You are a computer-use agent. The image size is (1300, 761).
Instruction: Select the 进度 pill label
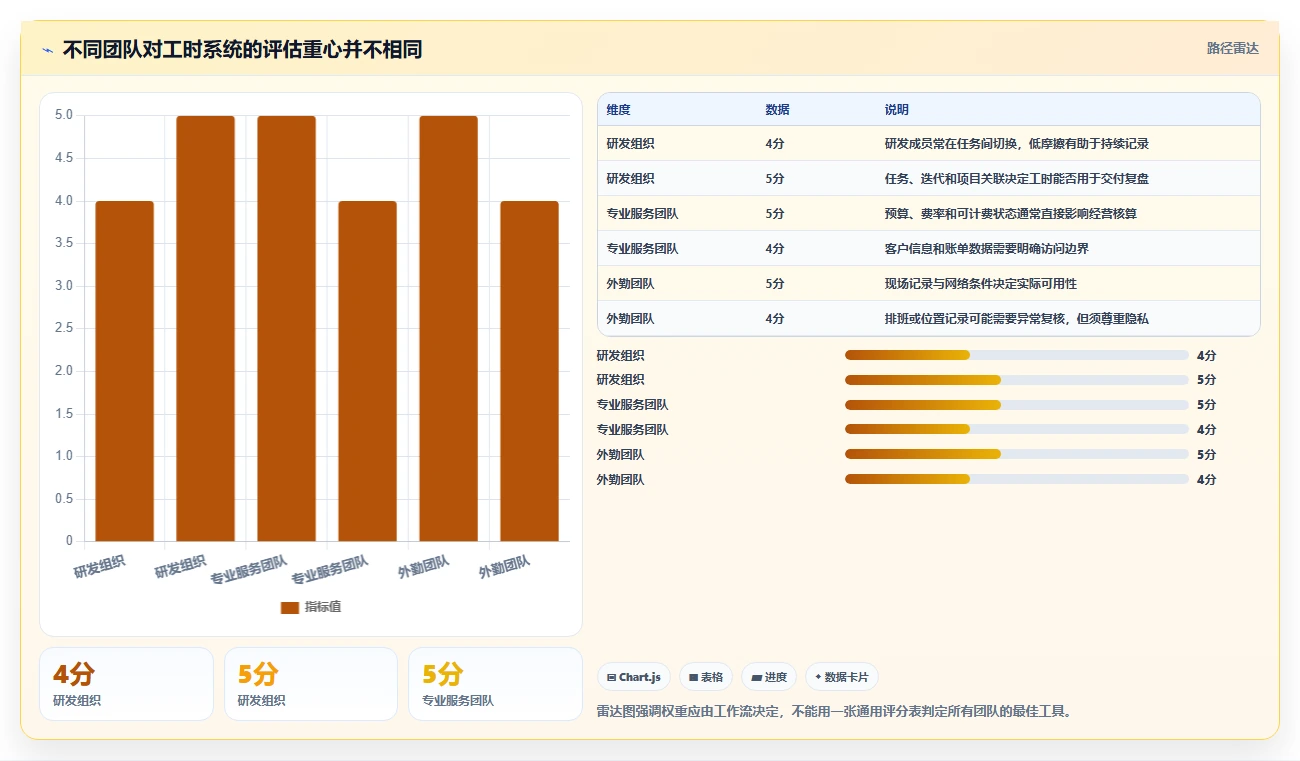click(776, 677)
